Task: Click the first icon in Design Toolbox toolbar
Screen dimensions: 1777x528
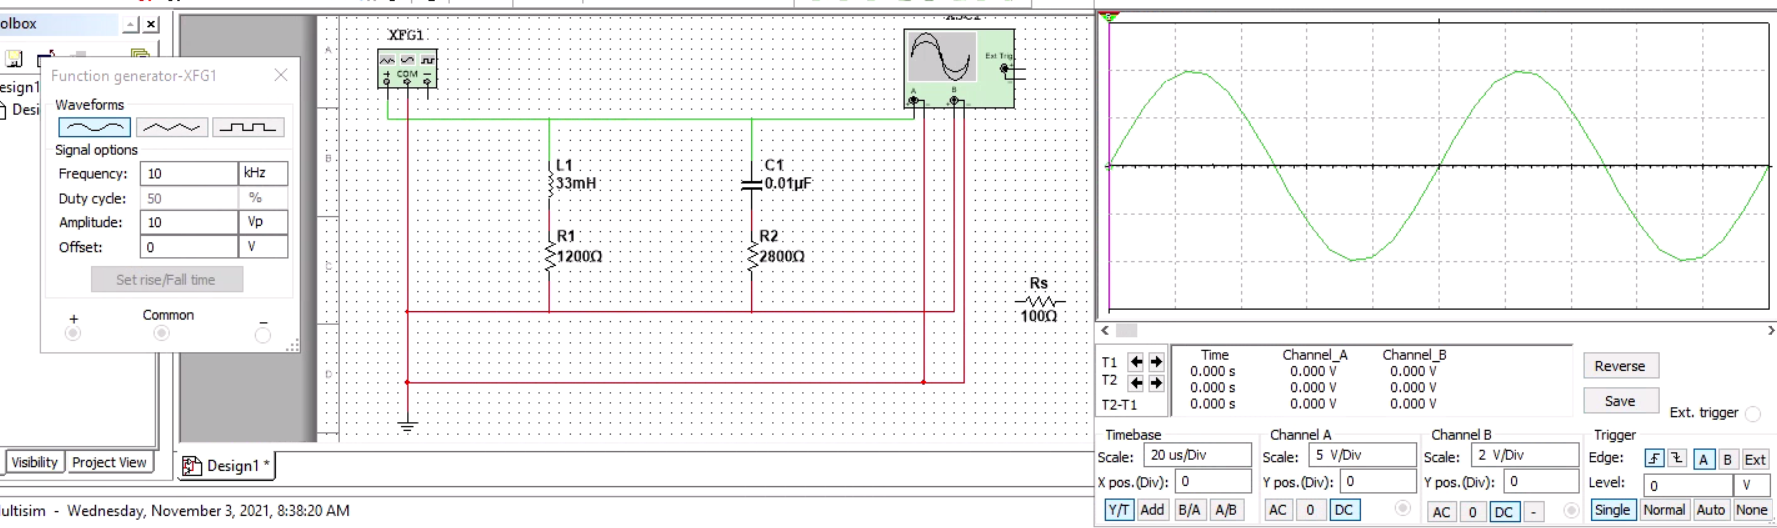Action: tap(14, 59)
